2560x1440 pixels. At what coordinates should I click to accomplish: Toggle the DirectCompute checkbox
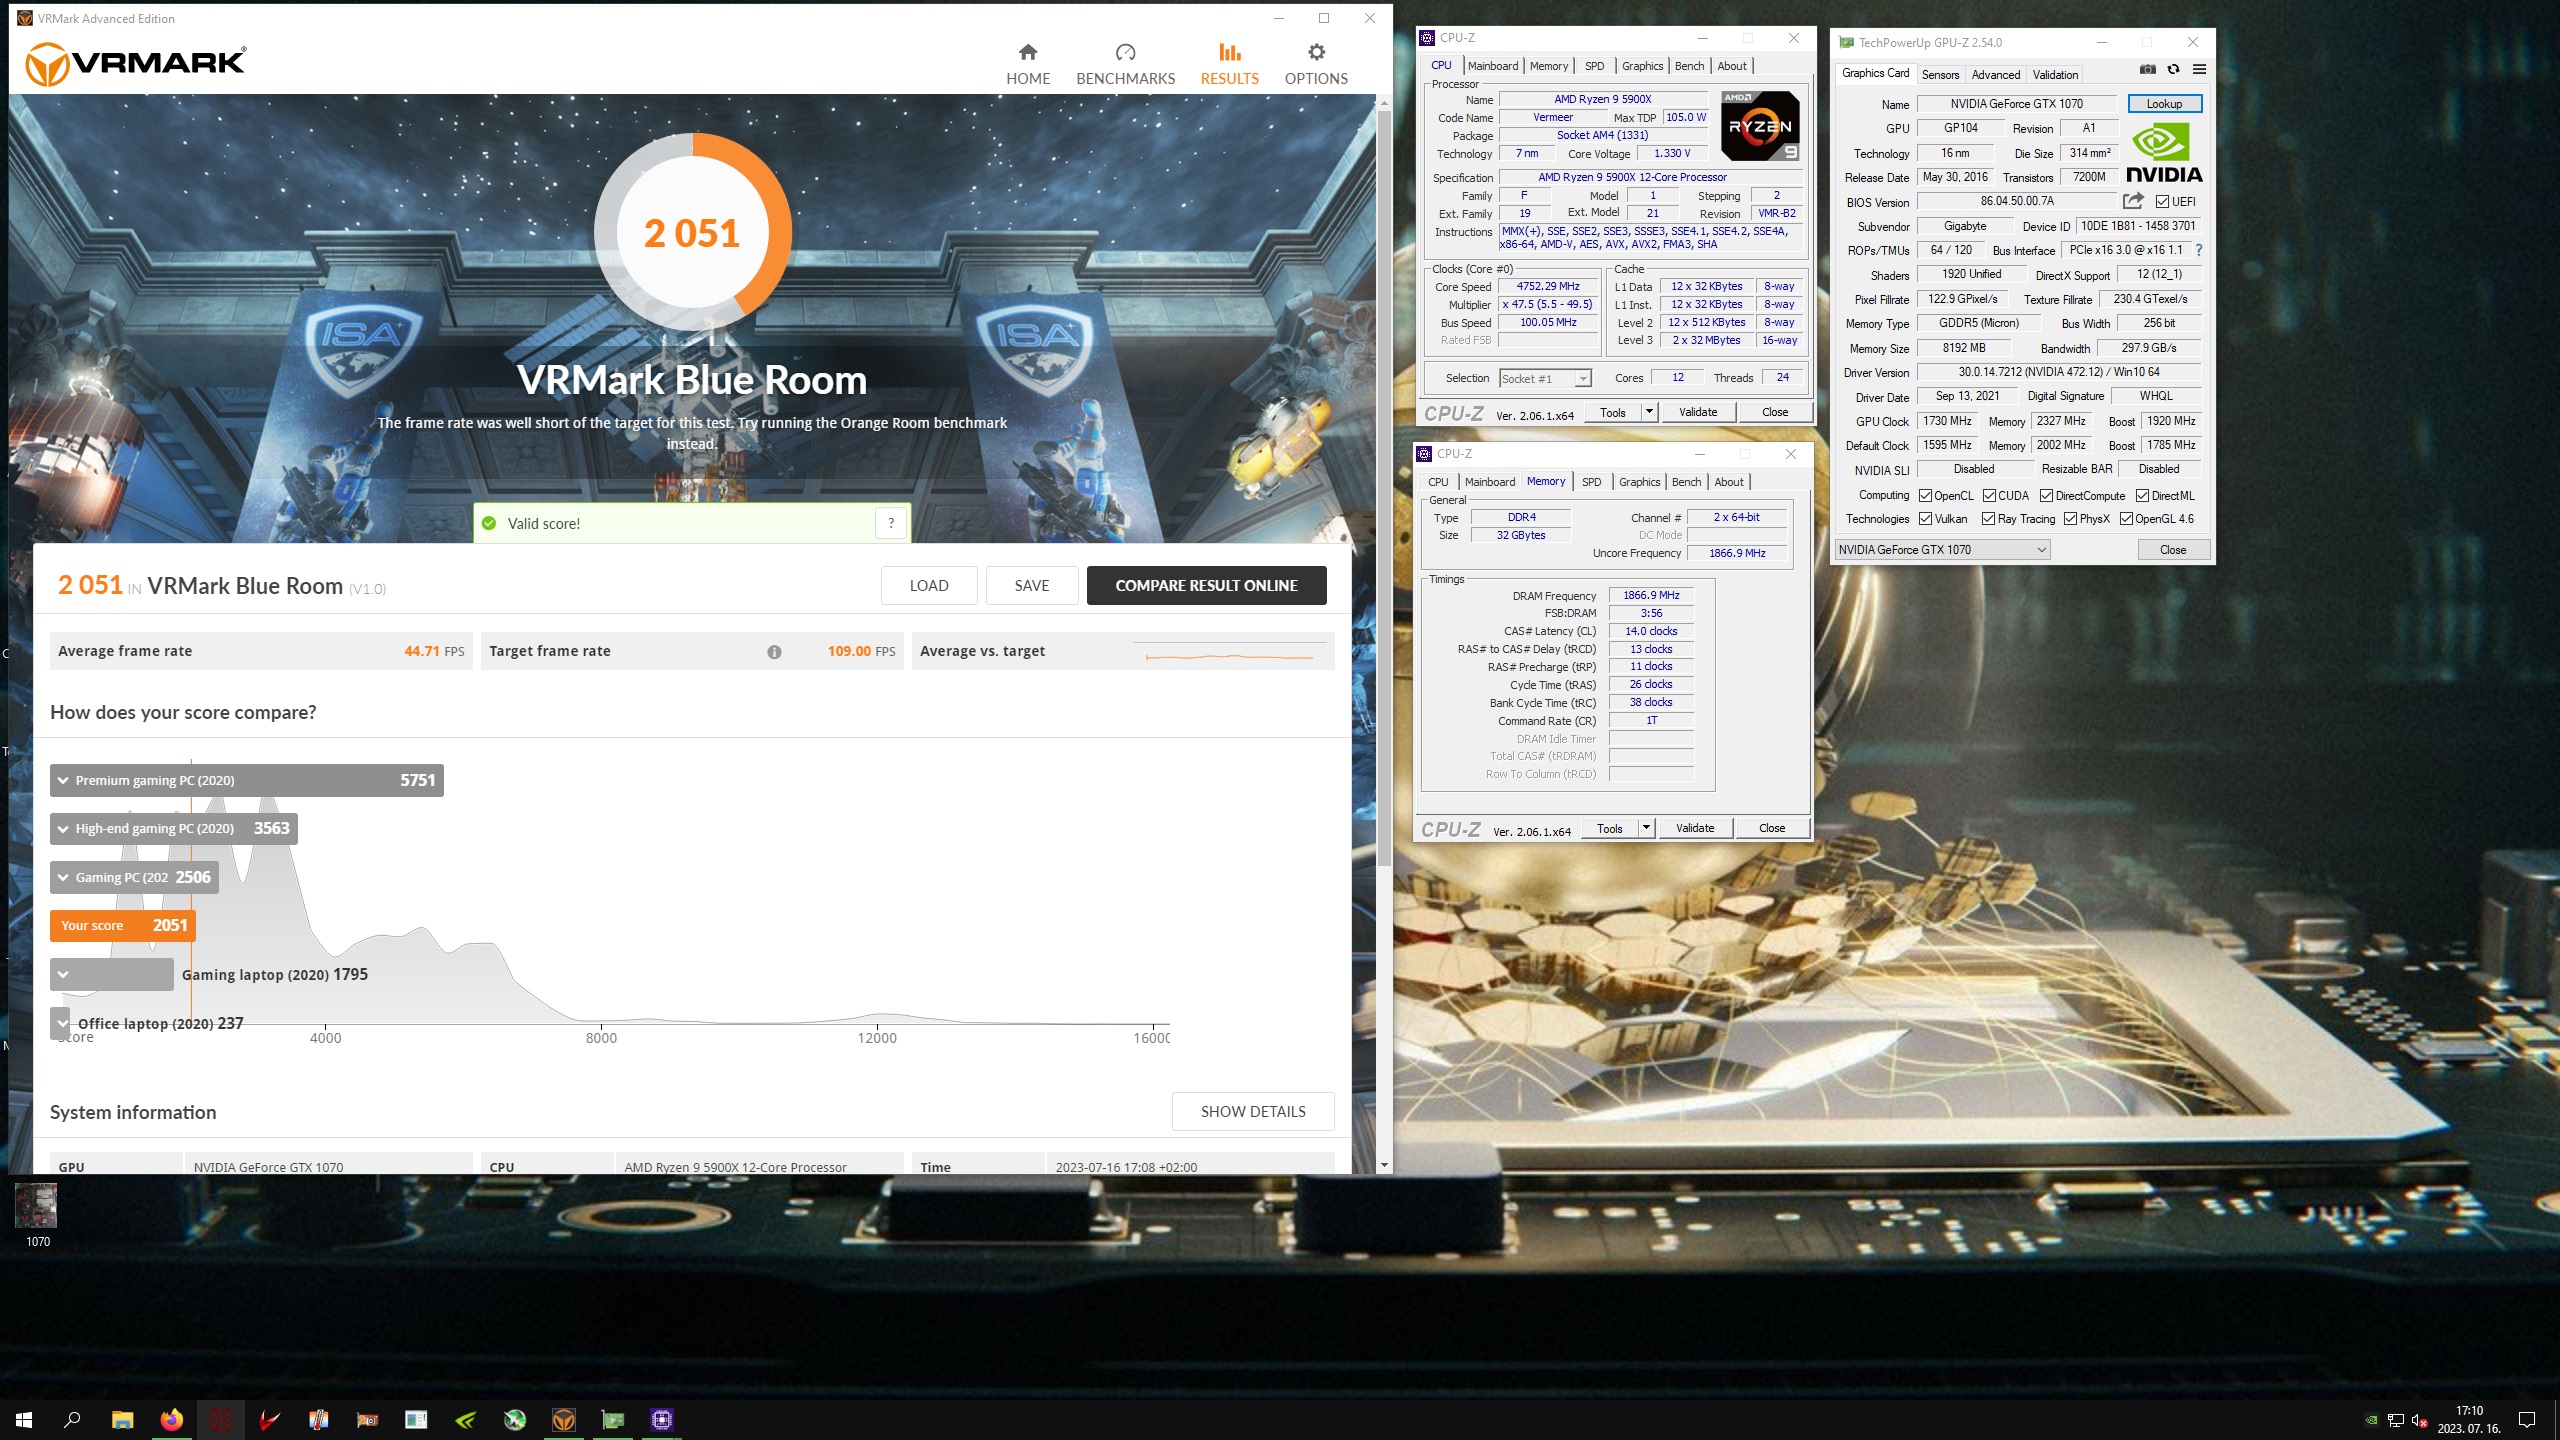click(x=2046, y=496)
